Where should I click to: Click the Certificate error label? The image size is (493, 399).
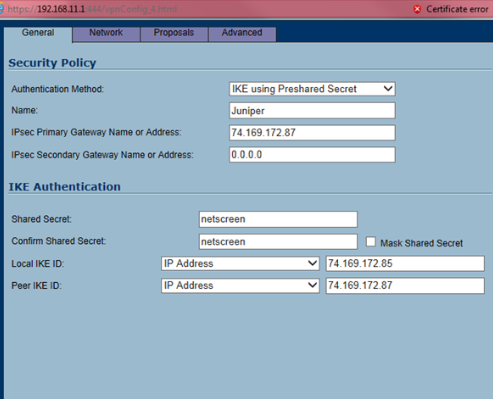click(457, 9)
